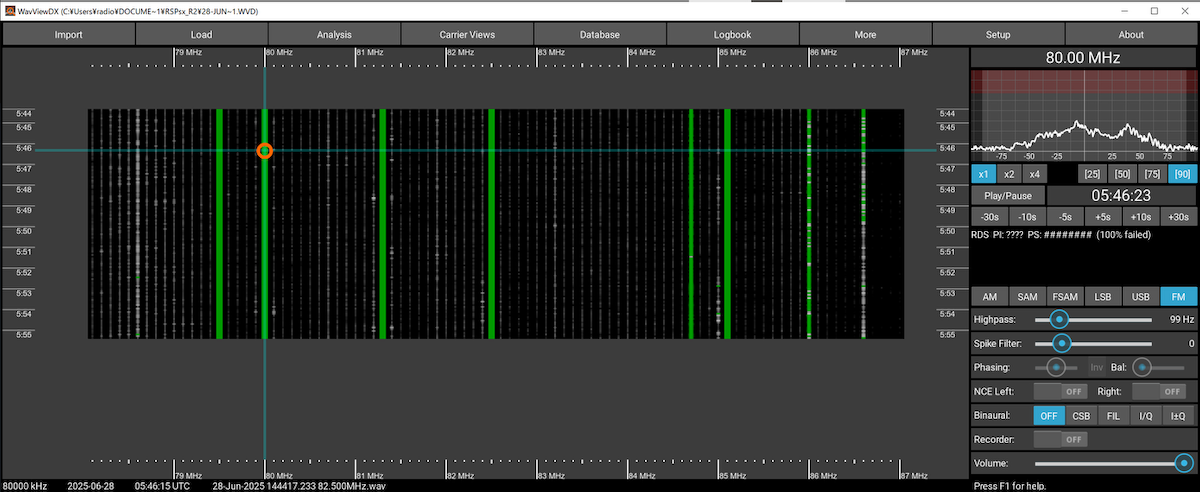
Task: Set zoom level to x2
Action: click(x=1008, y=174)
